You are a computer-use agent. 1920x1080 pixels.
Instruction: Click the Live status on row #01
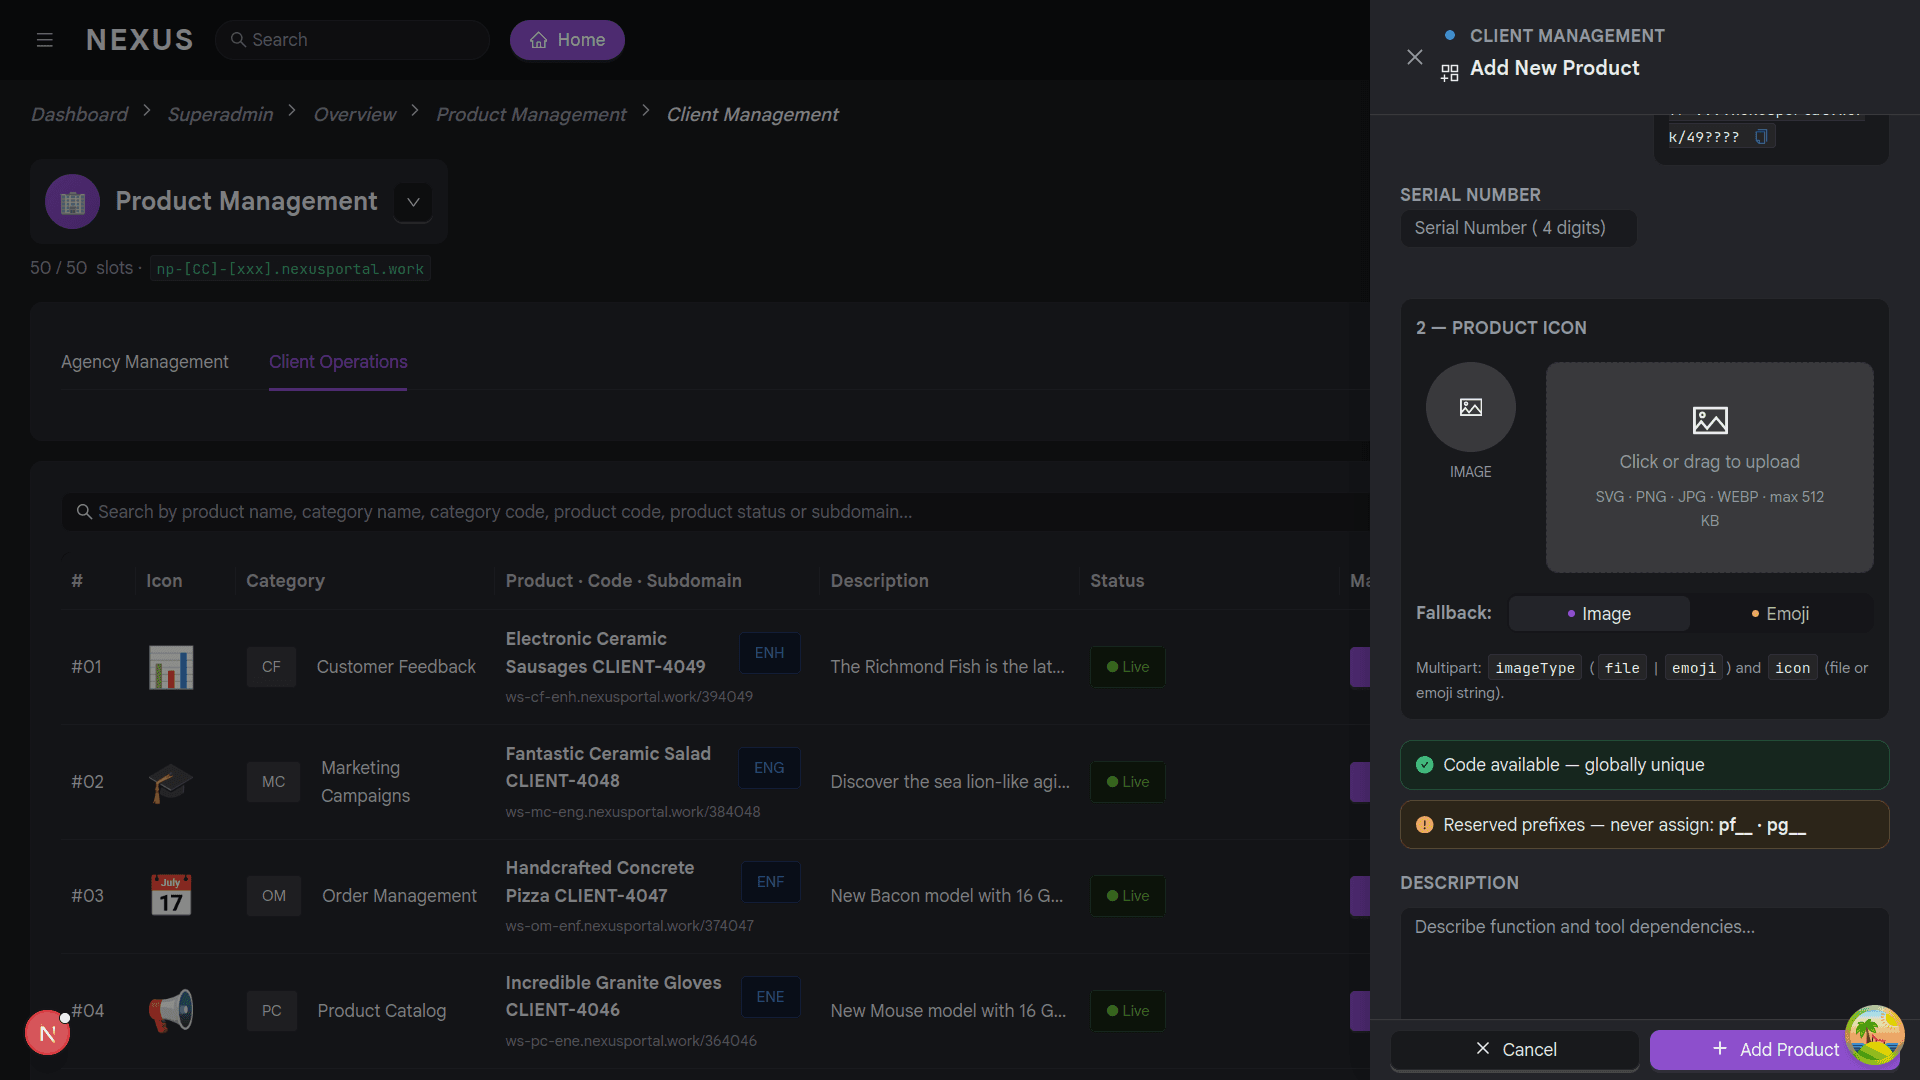[1127, 667]
